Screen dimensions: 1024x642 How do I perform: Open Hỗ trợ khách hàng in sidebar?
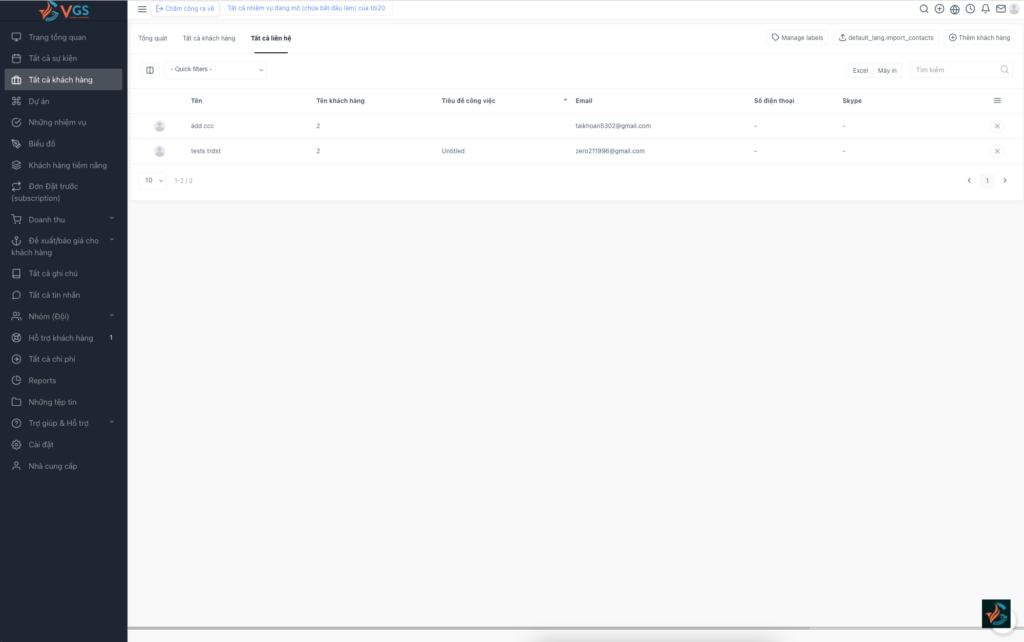(63, 338)
